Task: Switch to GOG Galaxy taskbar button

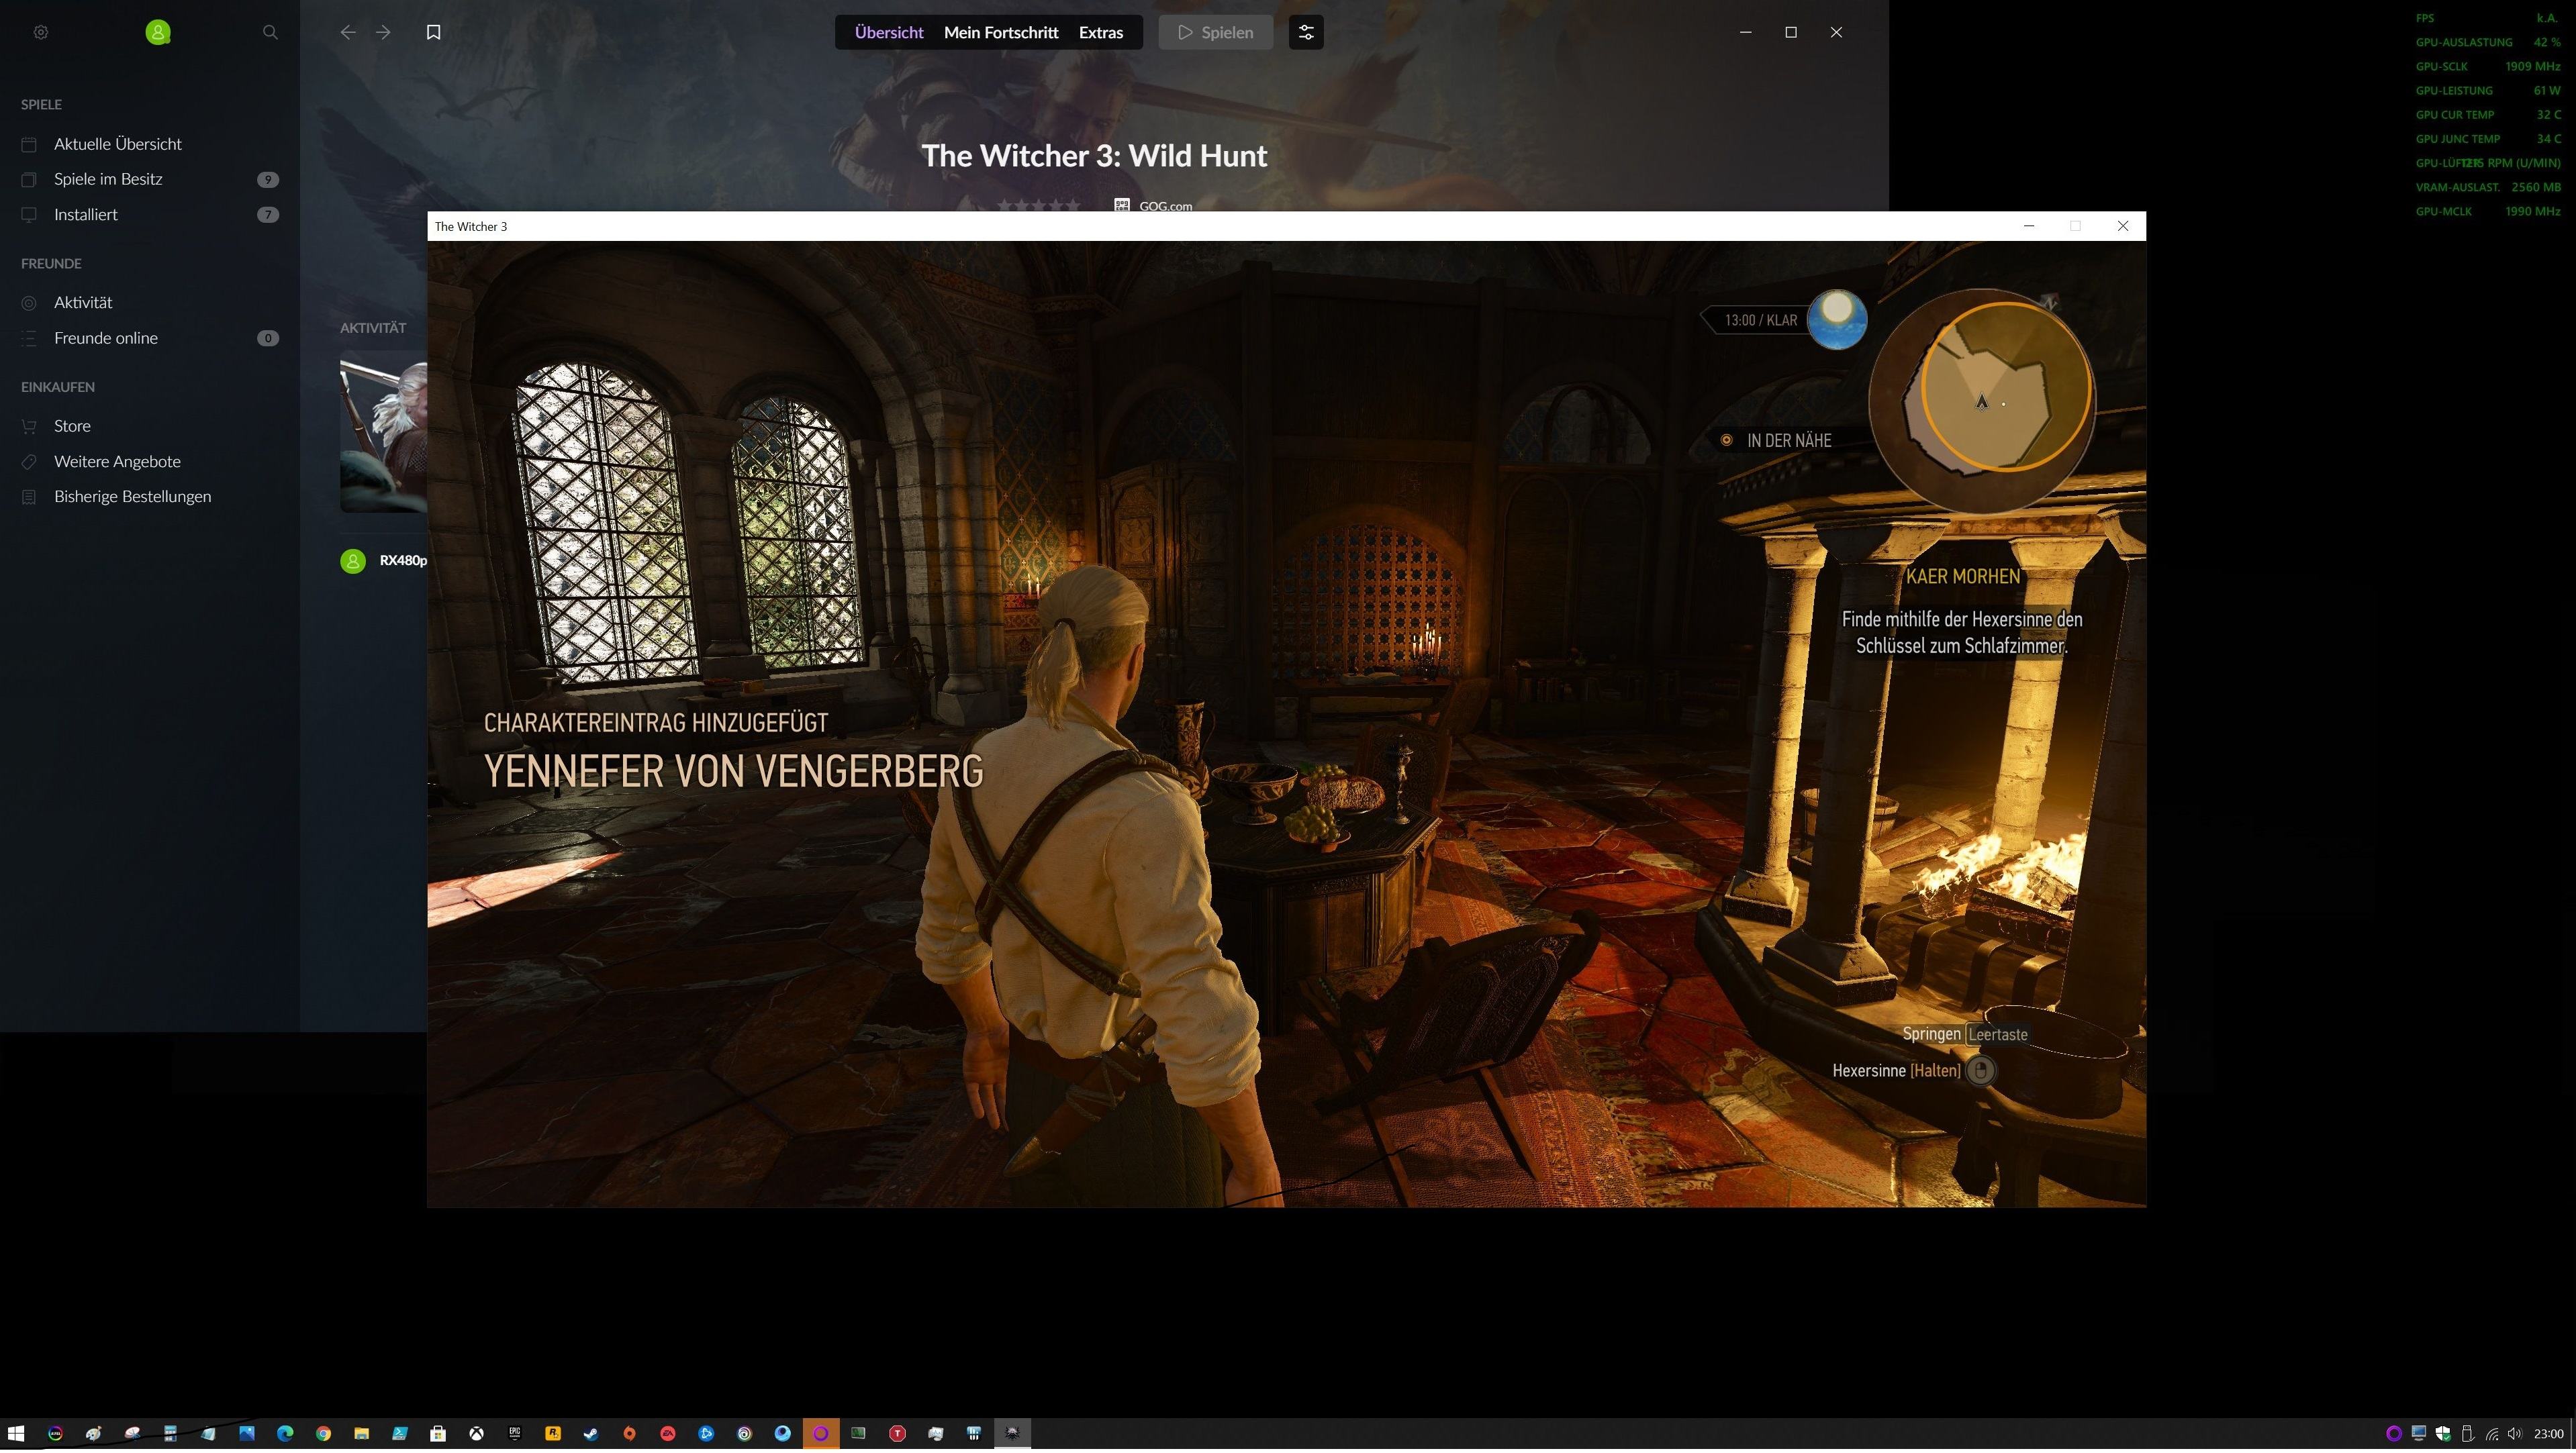Action: tap(820, 1435)
